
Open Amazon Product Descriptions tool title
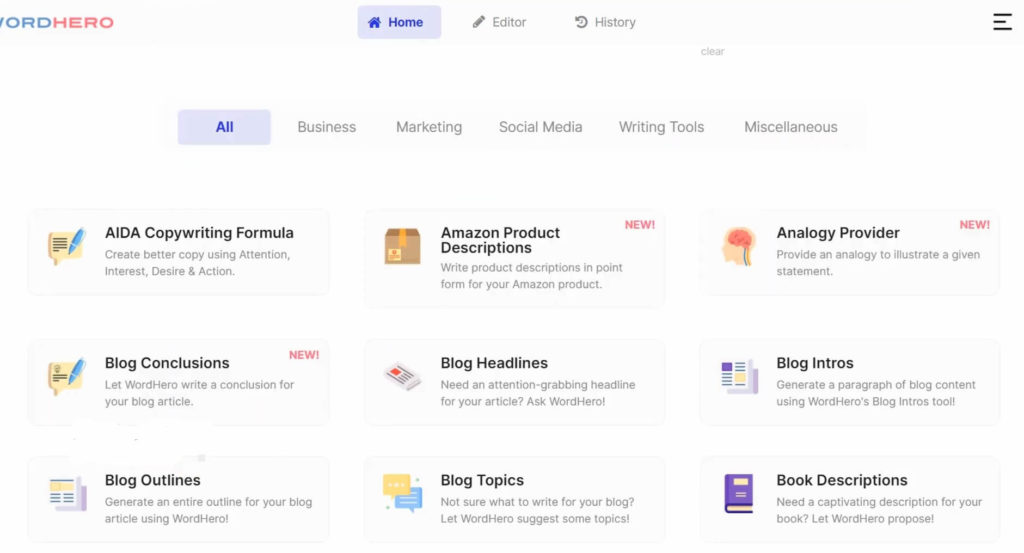click(x=500, y=240)
